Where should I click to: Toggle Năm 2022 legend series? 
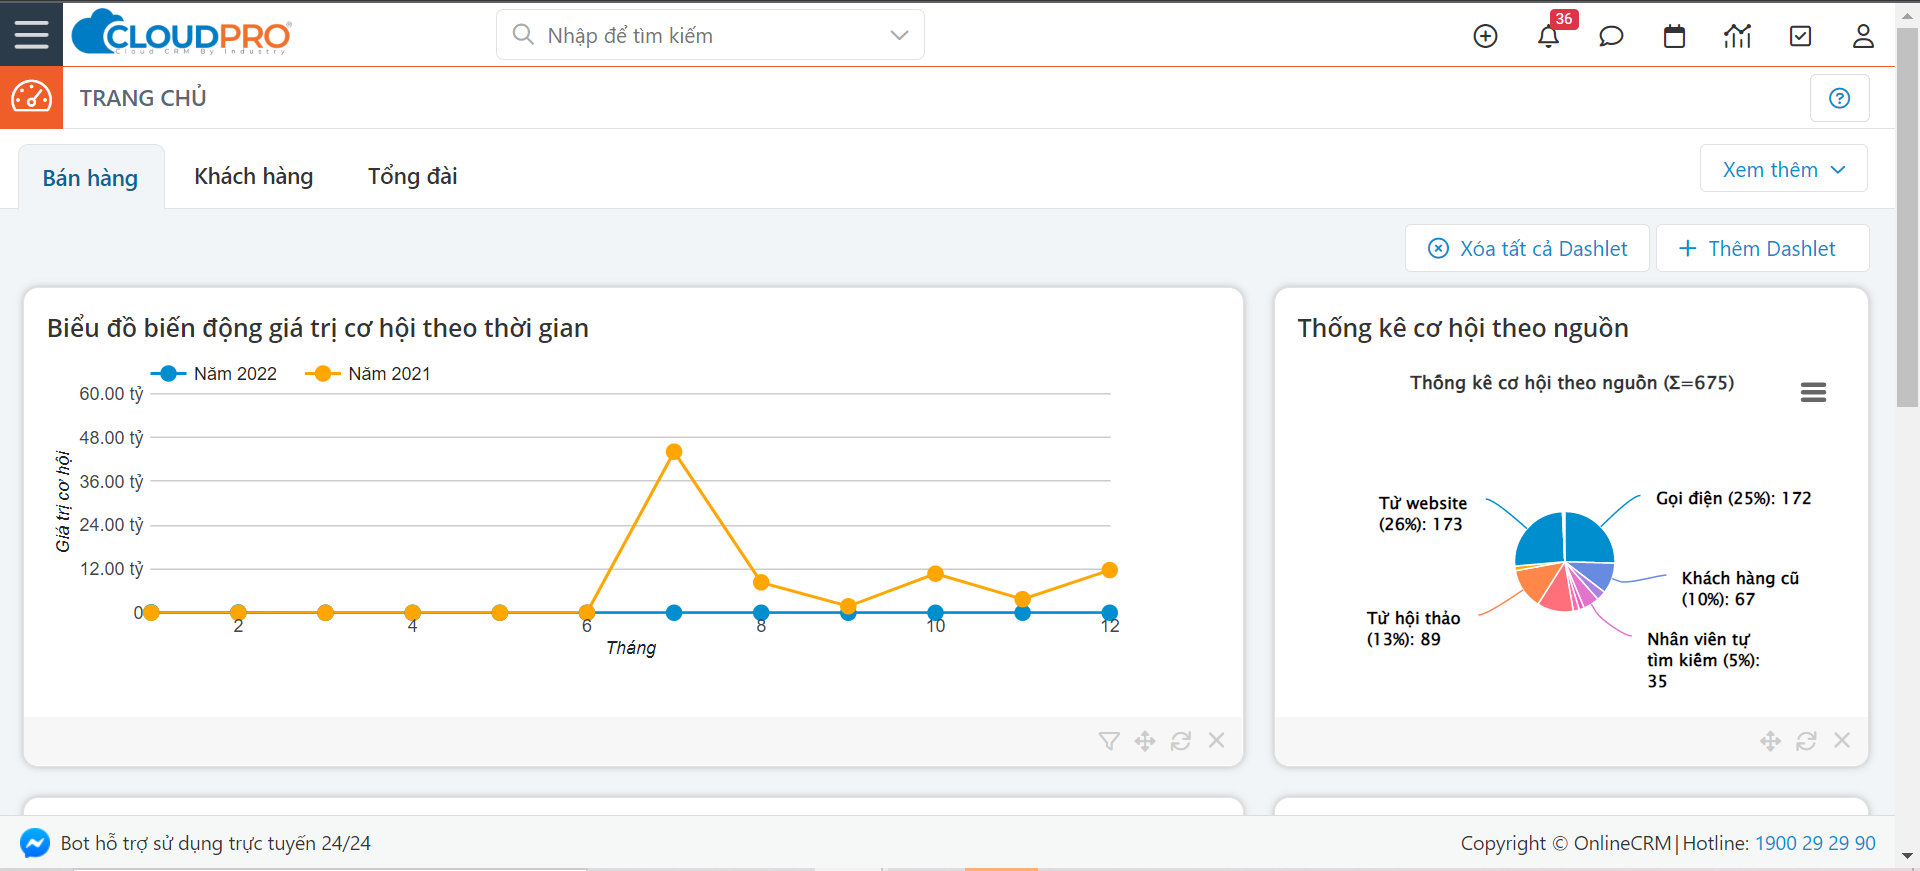[214, 373]
